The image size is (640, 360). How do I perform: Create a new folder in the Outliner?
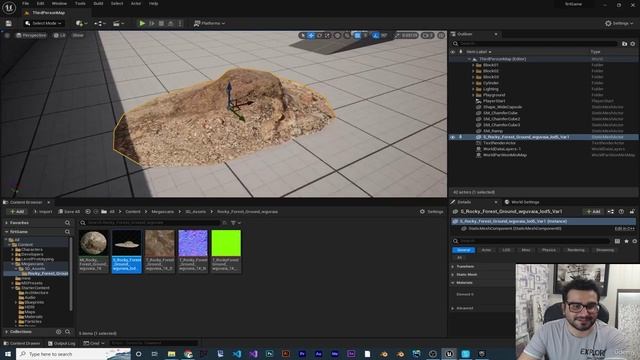624,43
